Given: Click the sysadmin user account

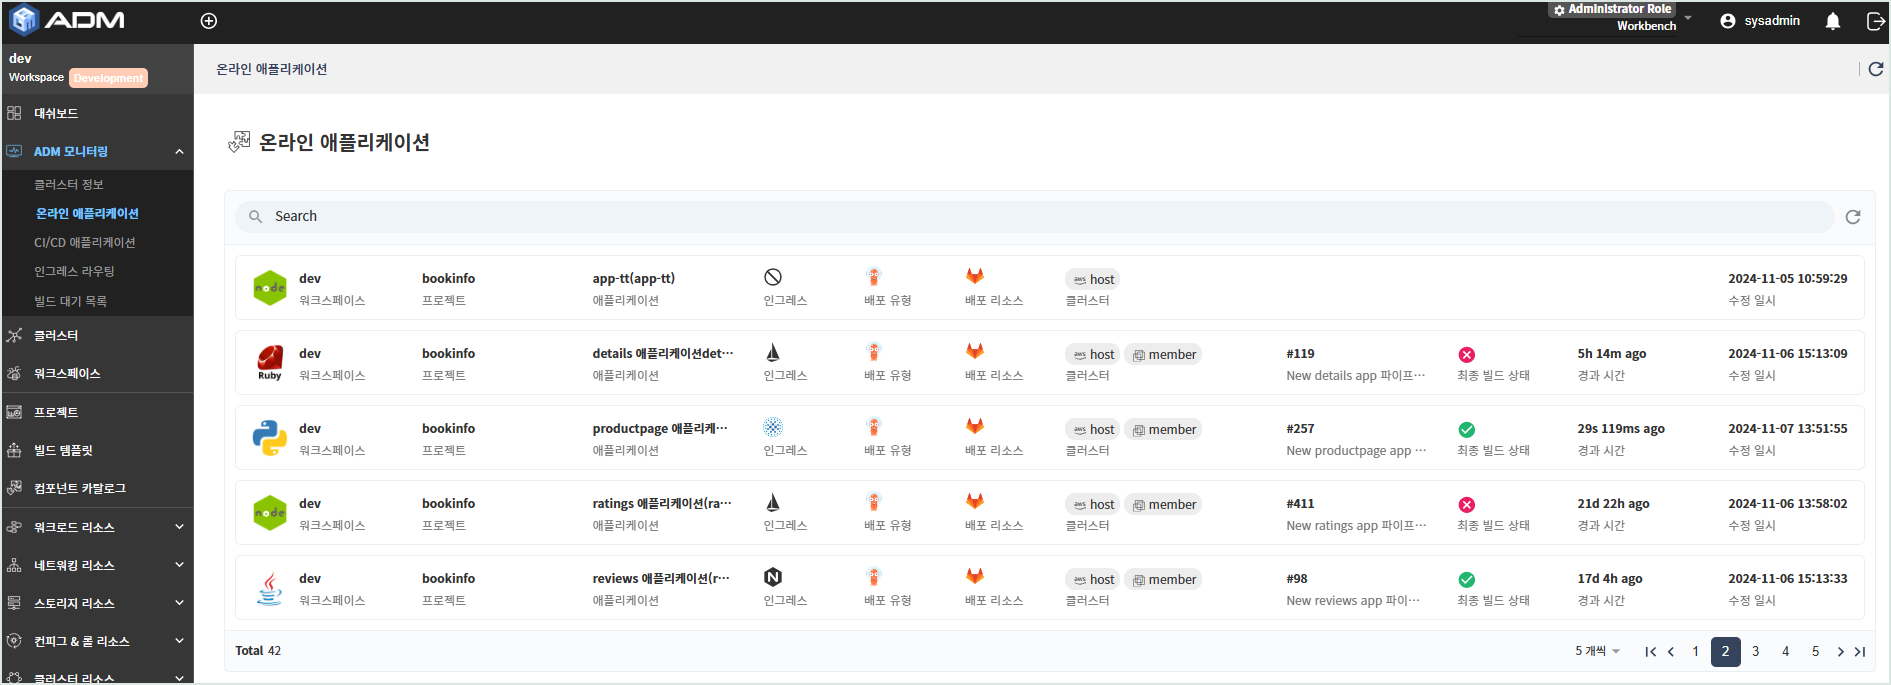Looking at the screenshot, I should click(1760, 21).
